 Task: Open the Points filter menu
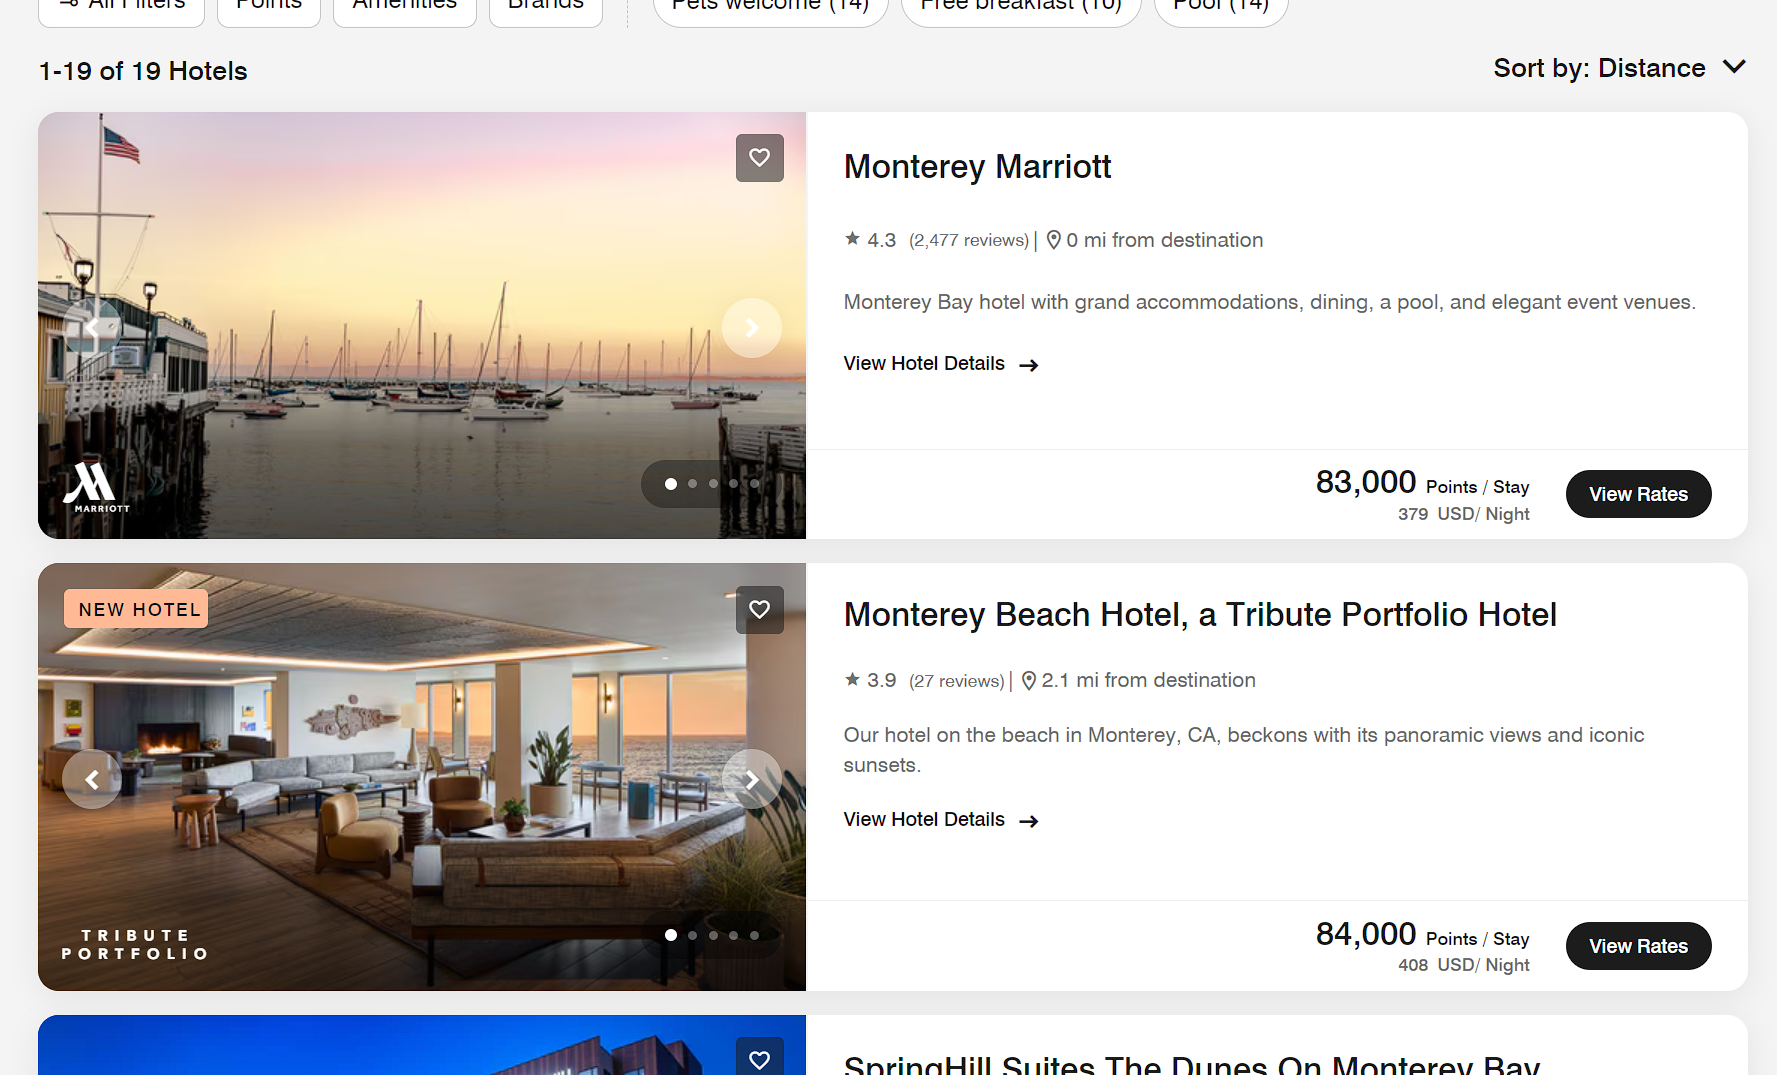click(268, 5)
